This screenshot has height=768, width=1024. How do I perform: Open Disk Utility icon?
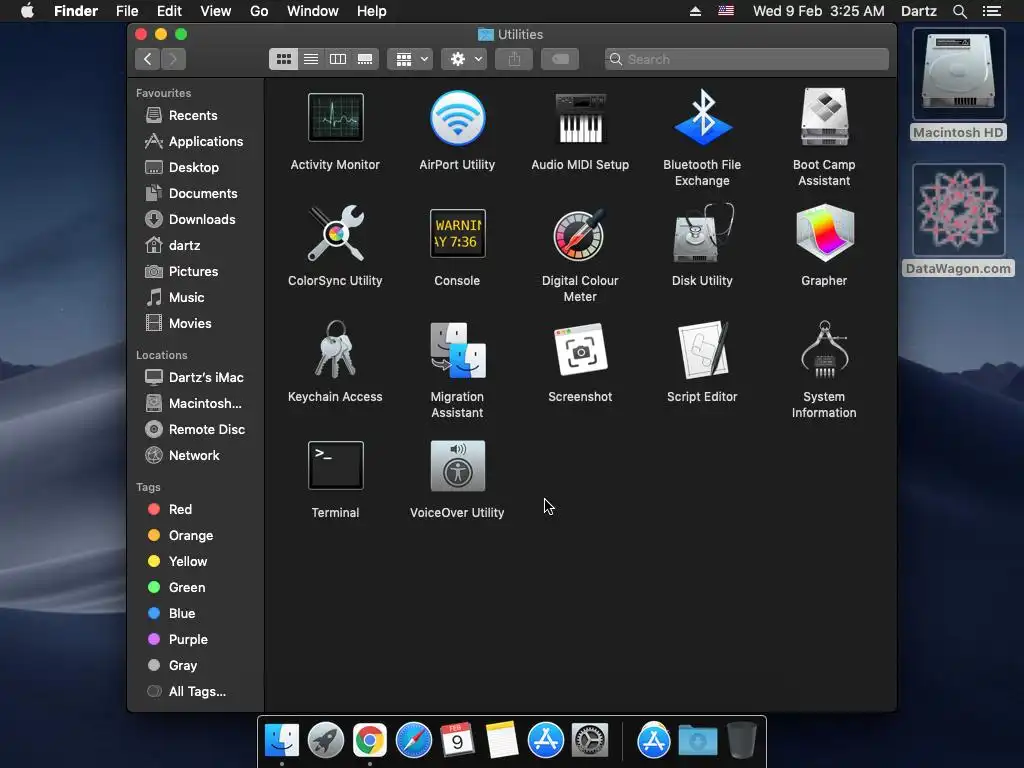702,233
